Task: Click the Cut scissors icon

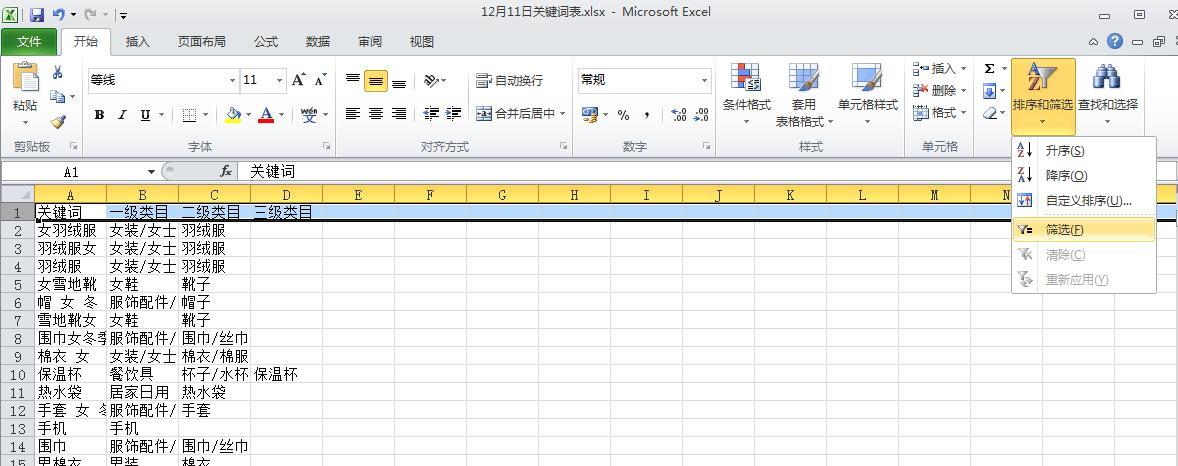Action: 58,72
